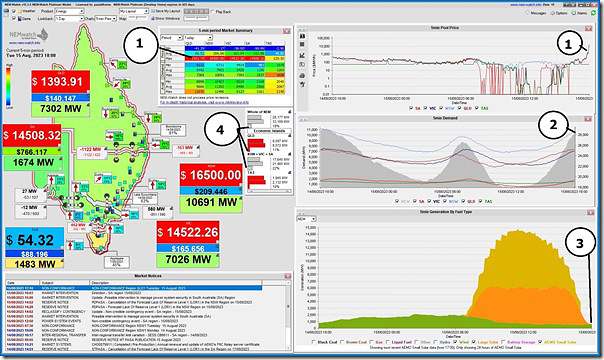Click the Alarm icon in top-right toolbar

(574, 13)
